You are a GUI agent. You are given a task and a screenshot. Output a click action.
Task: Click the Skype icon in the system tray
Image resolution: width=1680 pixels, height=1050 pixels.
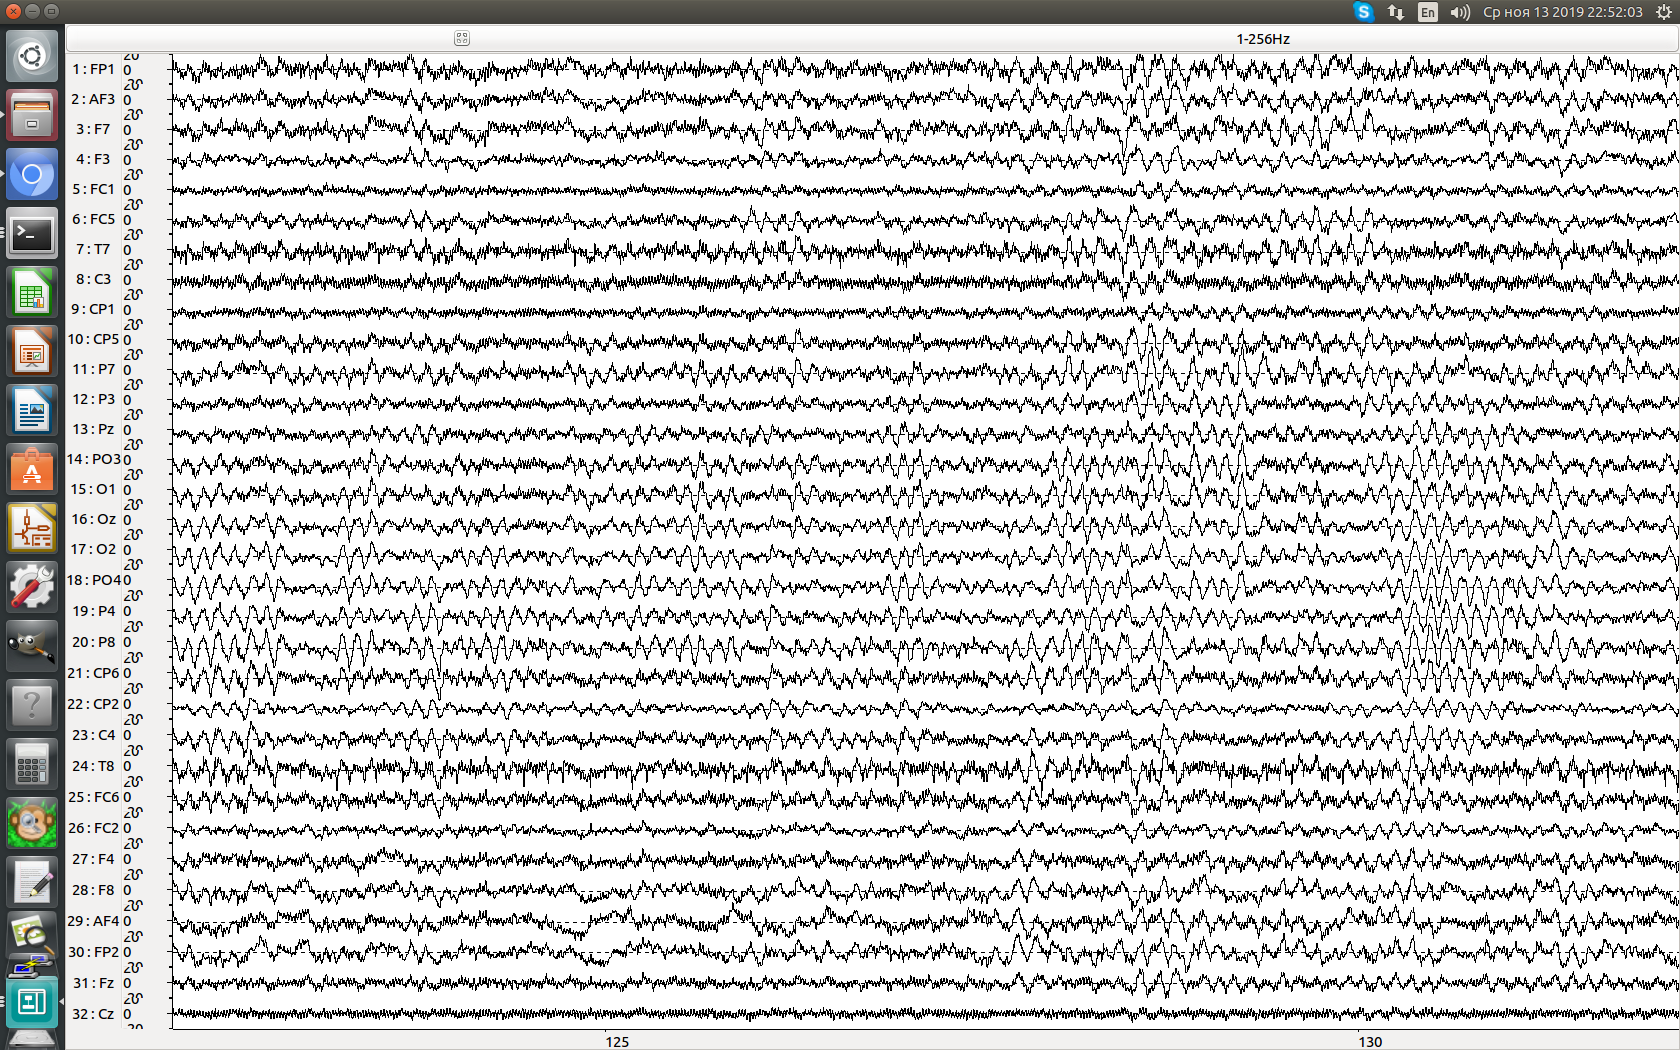tap(1364, 12)
